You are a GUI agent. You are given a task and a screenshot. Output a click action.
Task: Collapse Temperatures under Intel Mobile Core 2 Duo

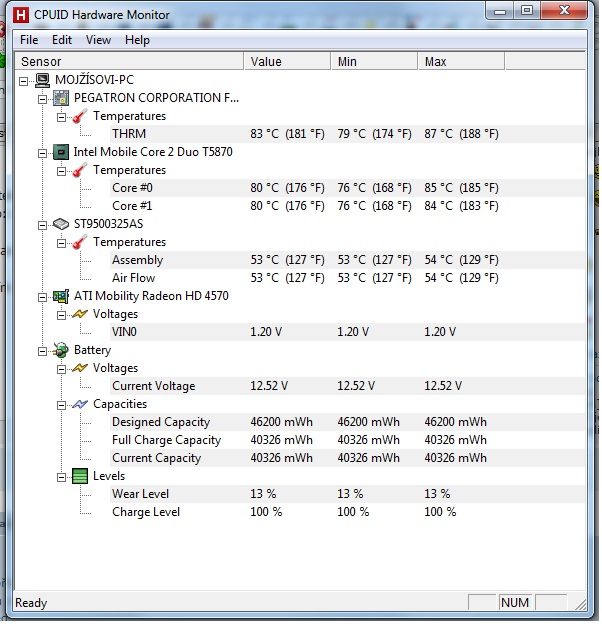point(61,171)
